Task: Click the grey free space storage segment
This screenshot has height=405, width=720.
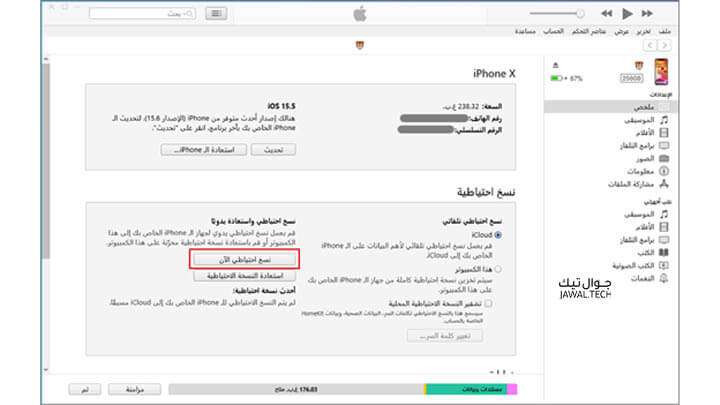Action: [296, 389]
